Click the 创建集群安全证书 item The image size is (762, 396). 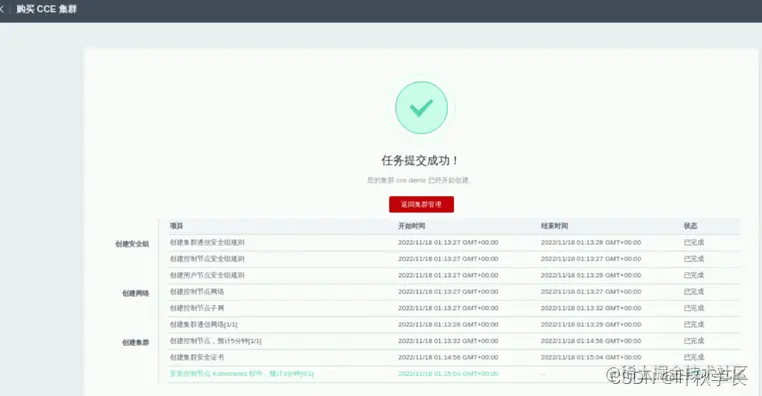coord(197,357)
